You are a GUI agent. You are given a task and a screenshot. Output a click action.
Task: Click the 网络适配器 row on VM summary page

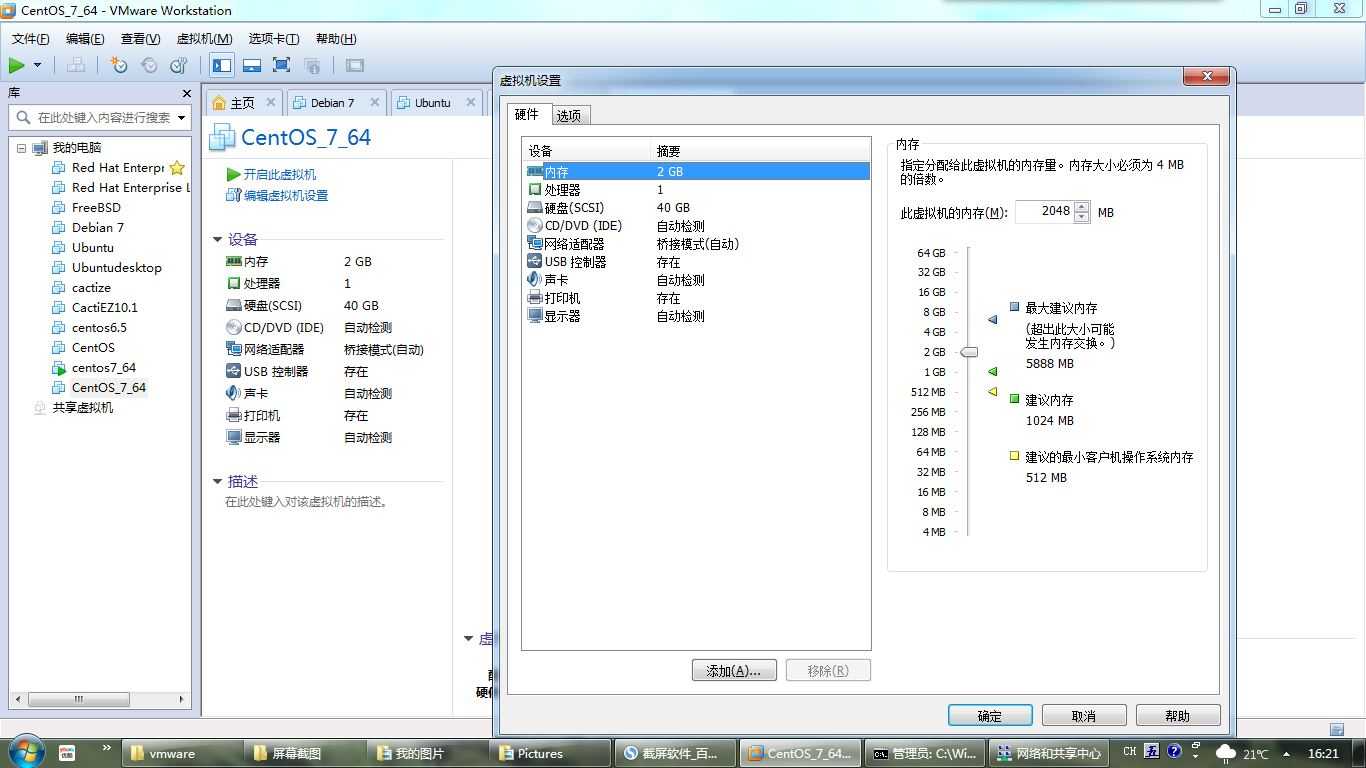coord(325,349)
